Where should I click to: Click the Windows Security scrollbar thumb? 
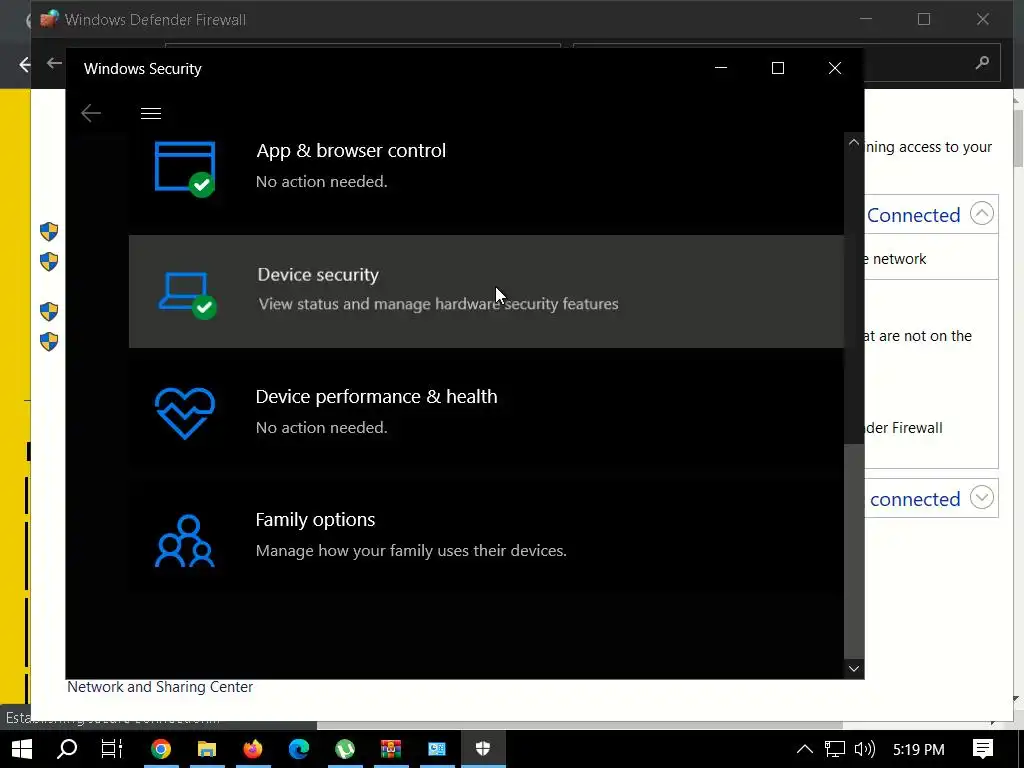click(x=854, y=551)
